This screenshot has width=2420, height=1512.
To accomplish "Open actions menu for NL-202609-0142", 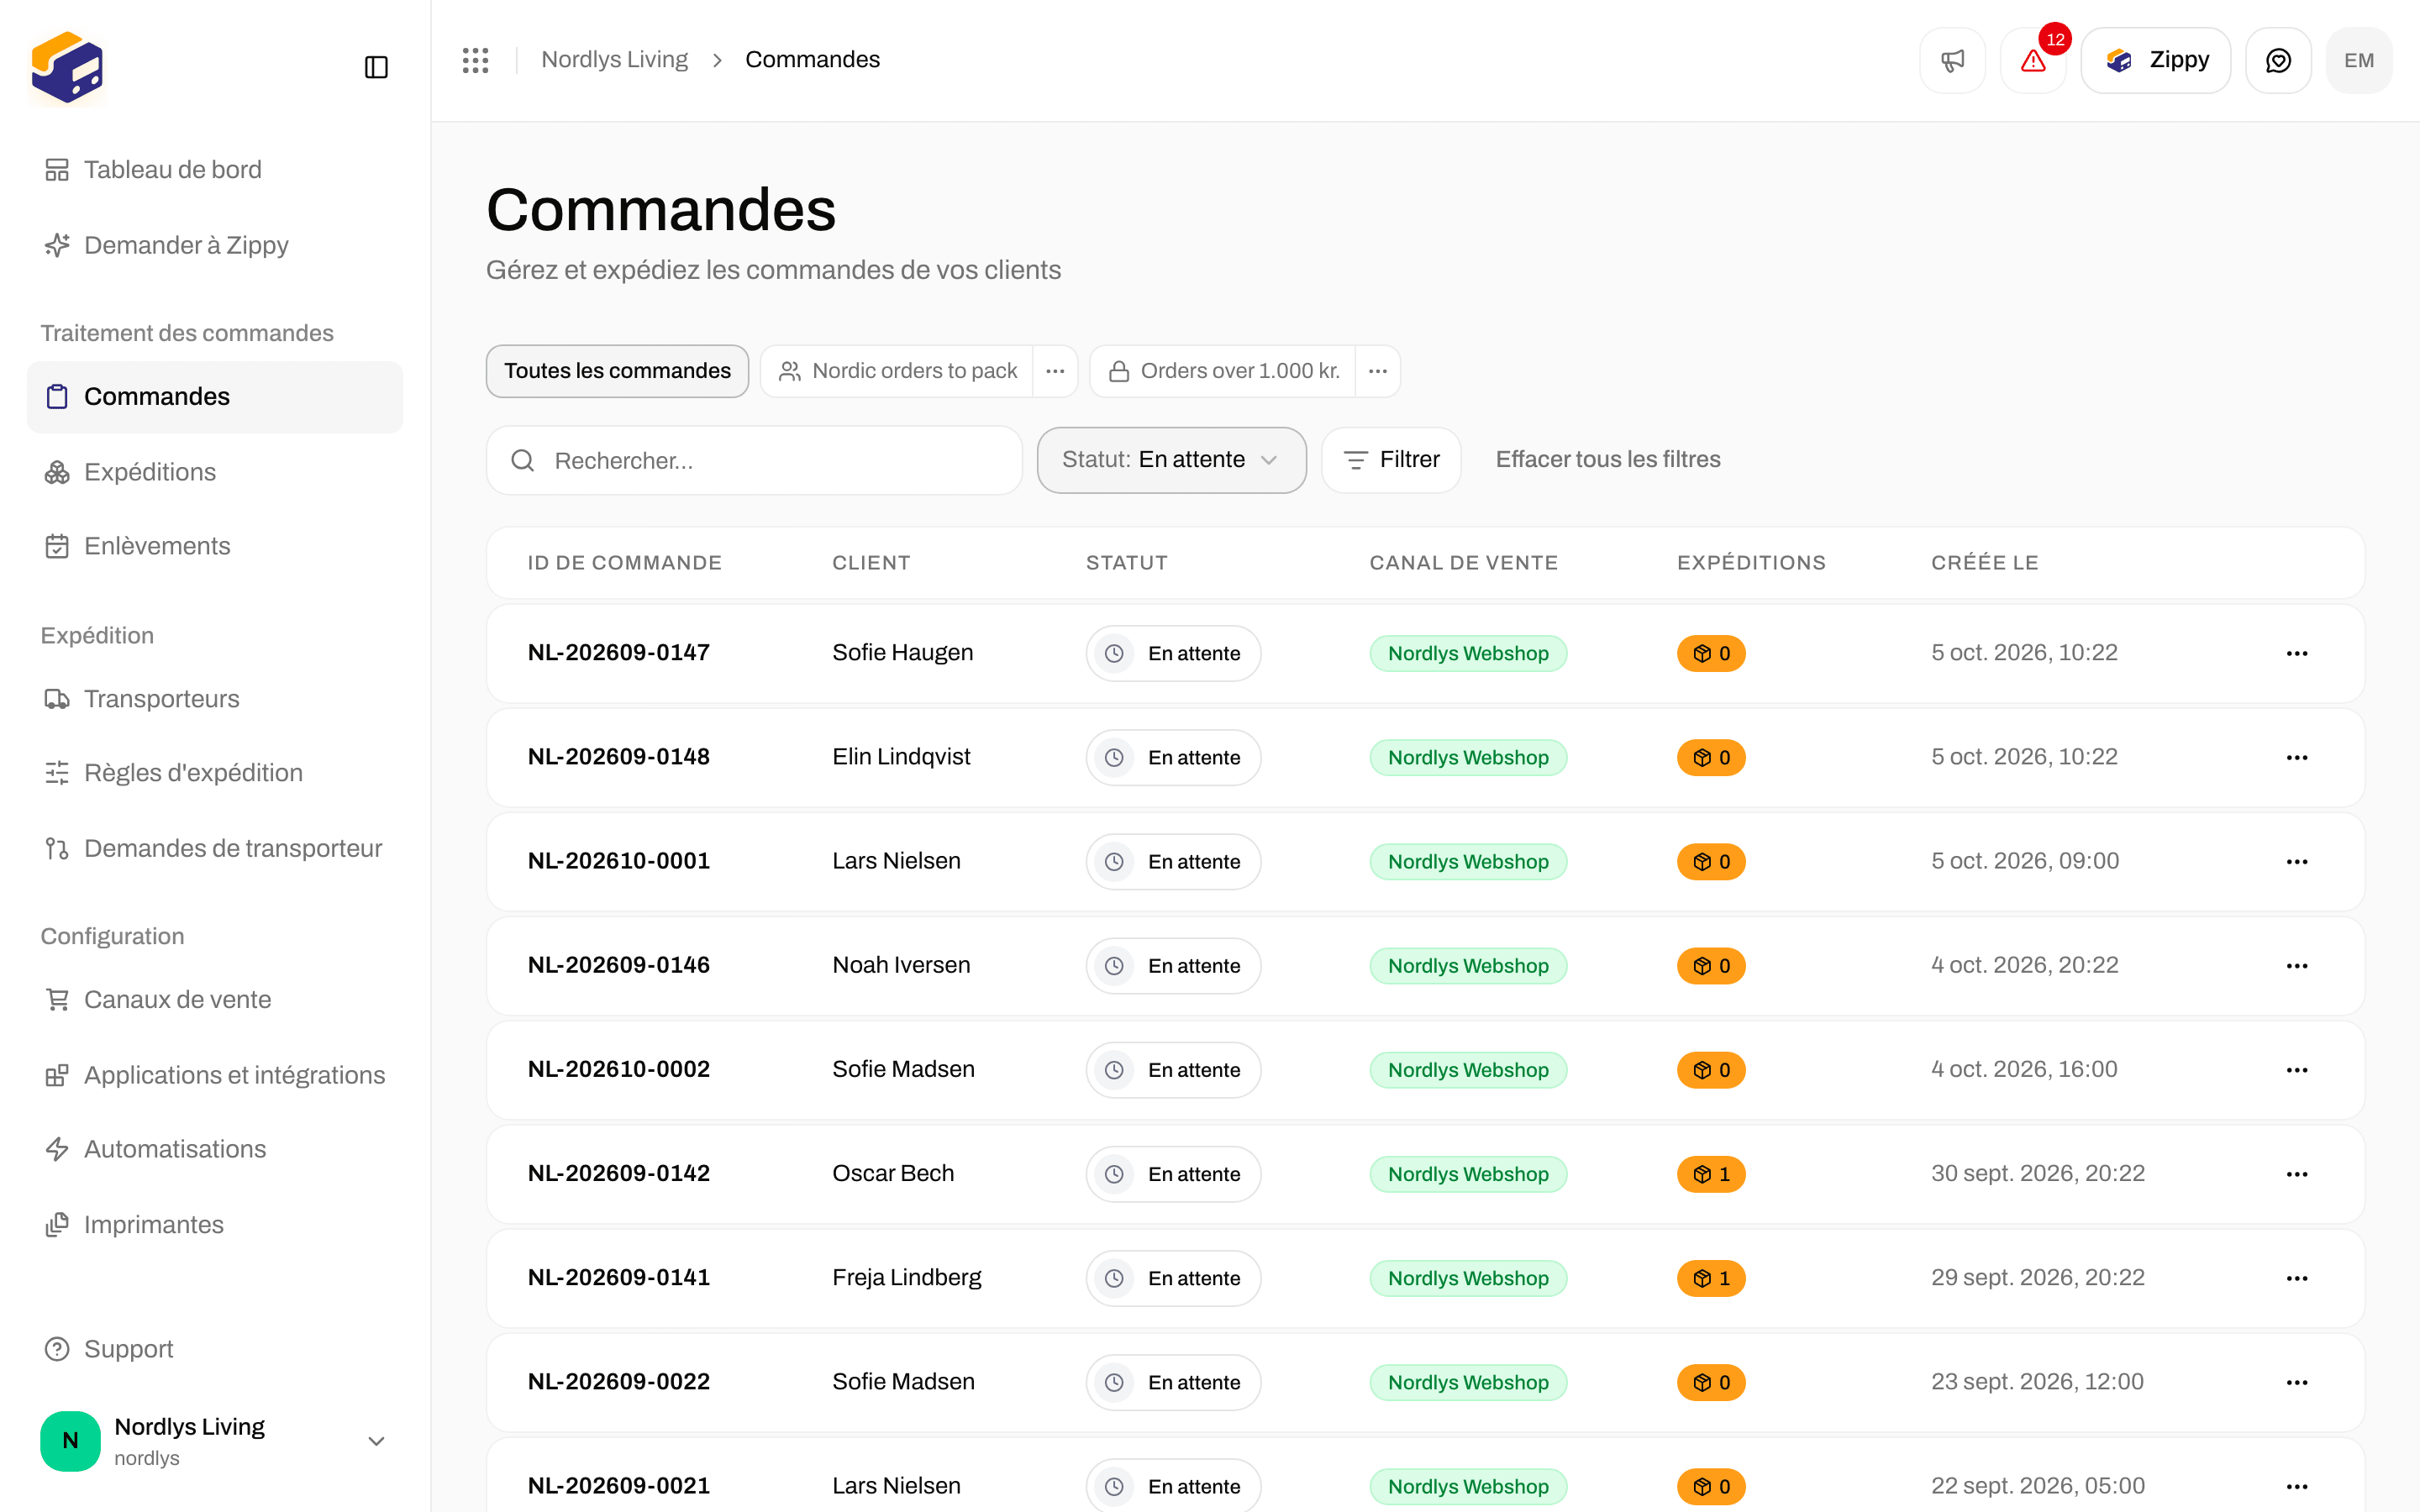I will click(x=2297, y=1174).
